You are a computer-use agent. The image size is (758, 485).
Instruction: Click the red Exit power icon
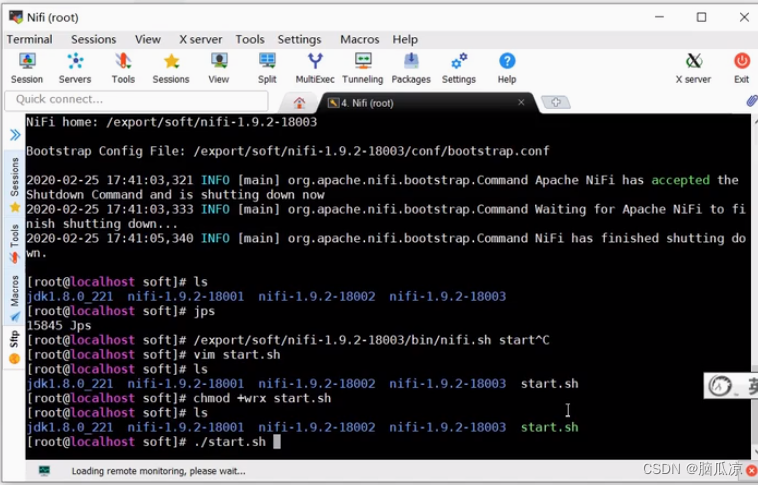pos(742,68)
